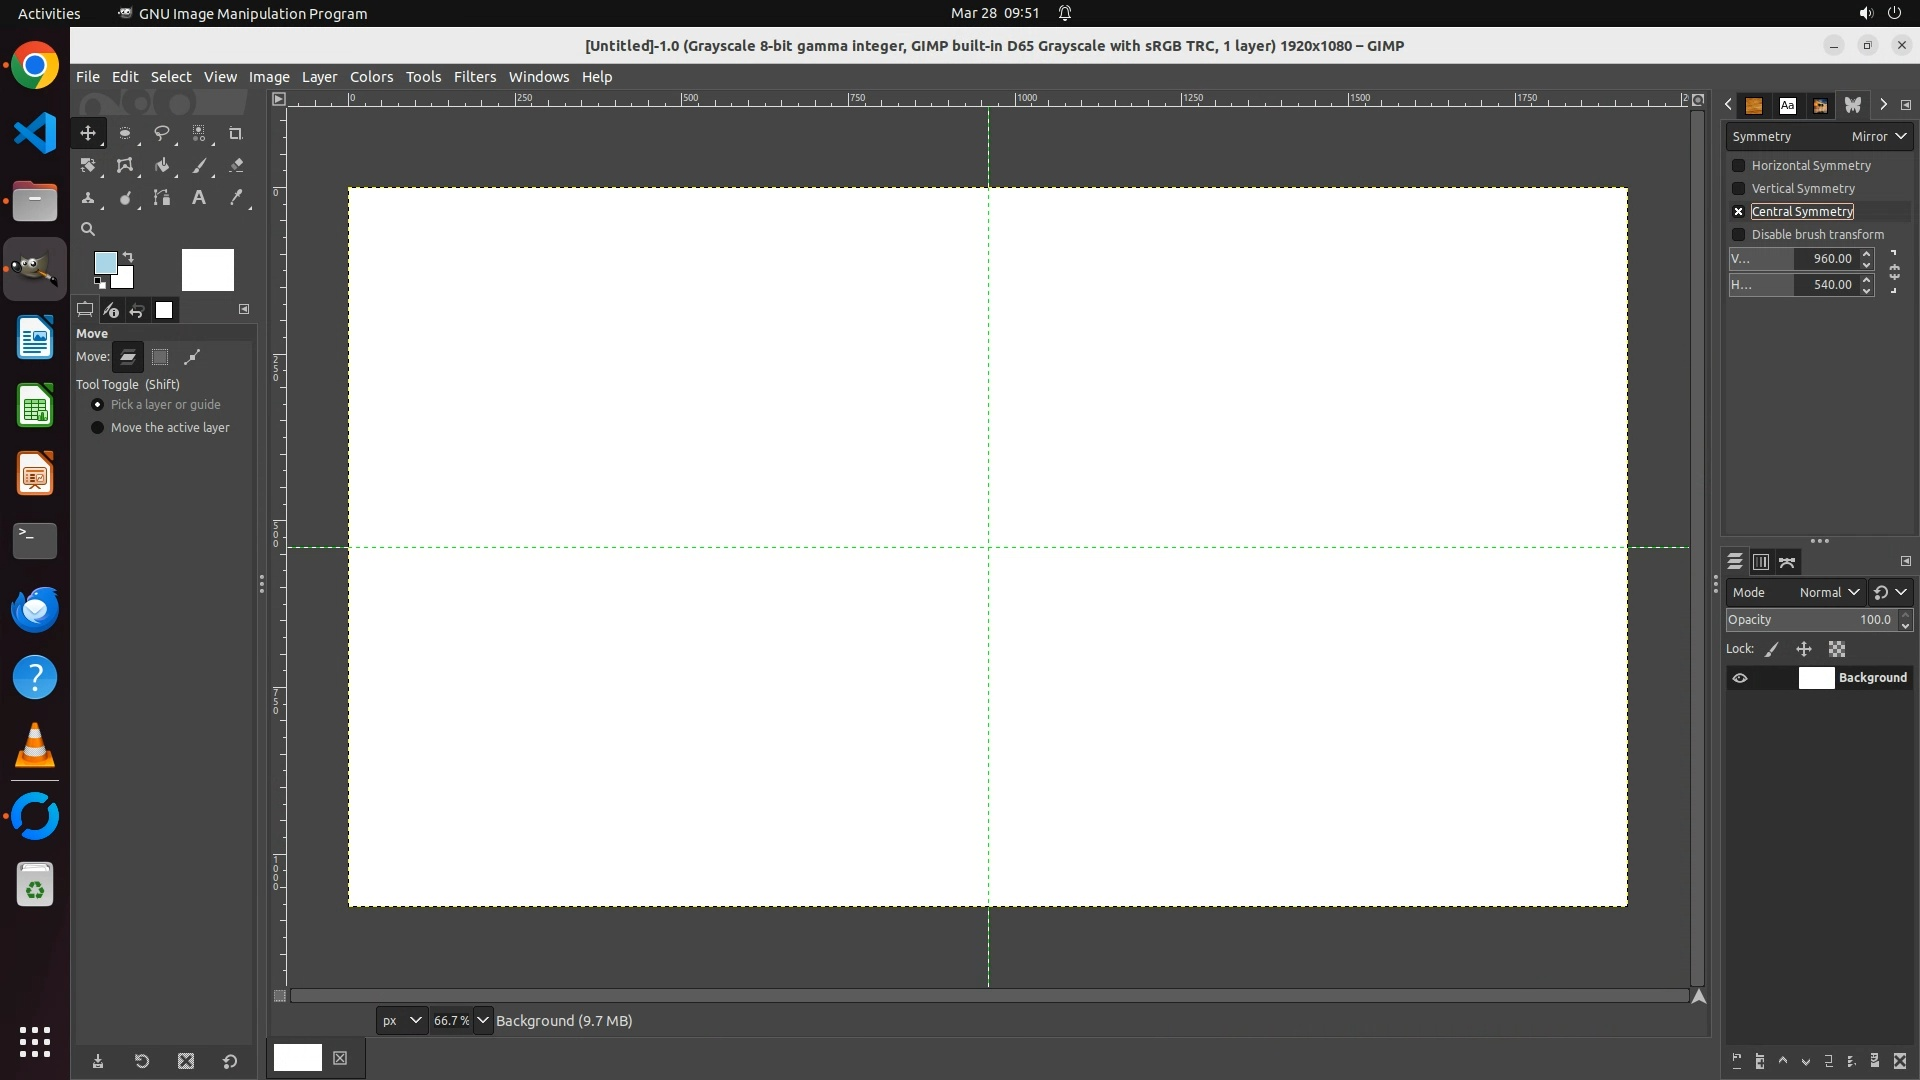Open the Colors menu
This screenshot has height=1080, width=1920.
point(371,77)
